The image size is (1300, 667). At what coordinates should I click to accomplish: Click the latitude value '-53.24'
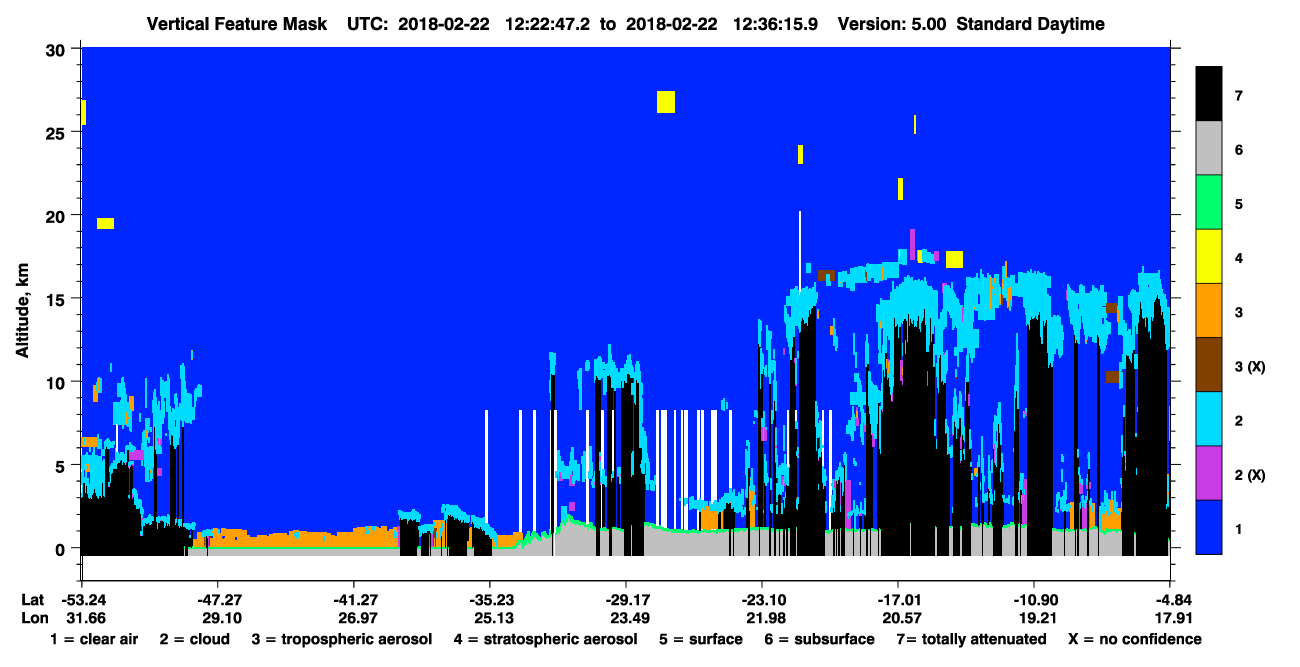(83, 600)
